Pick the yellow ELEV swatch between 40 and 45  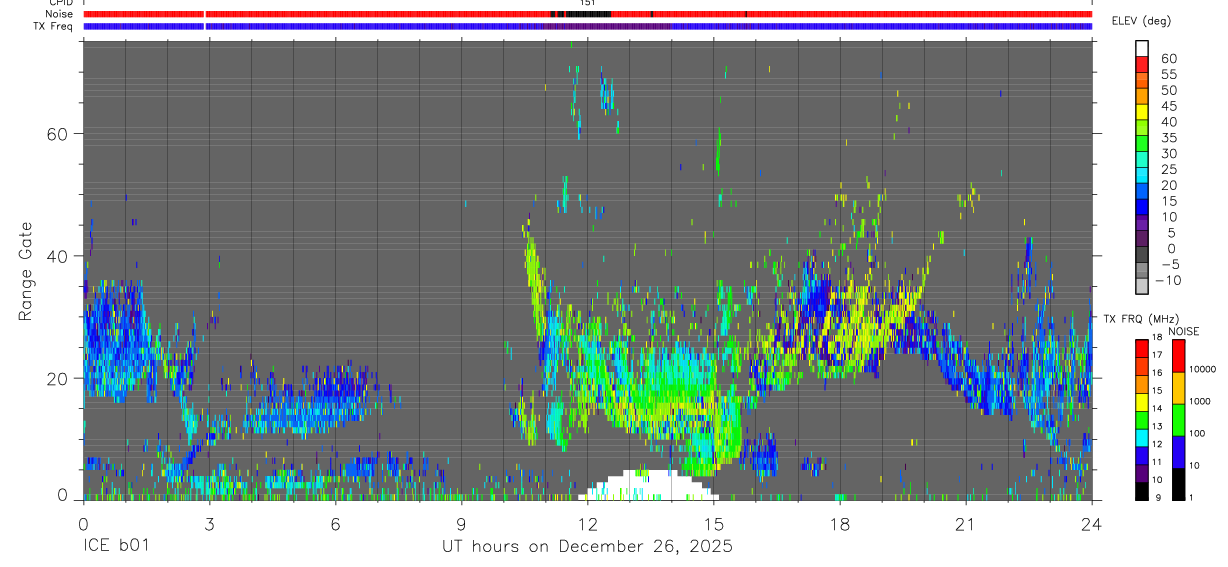click(x=1142, y=113)
